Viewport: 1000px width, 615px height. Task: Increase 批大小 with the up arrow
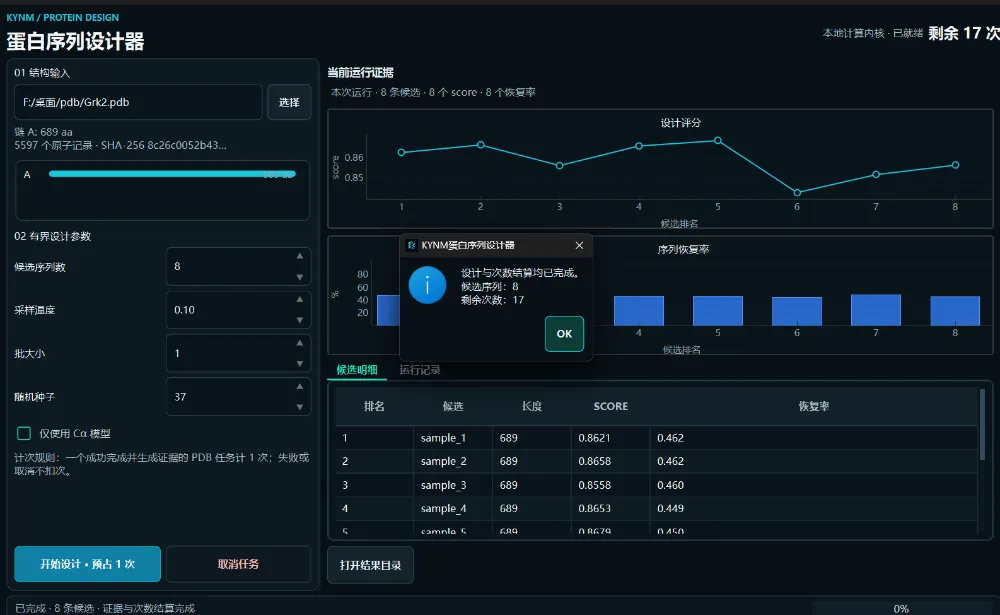point(300,343)
